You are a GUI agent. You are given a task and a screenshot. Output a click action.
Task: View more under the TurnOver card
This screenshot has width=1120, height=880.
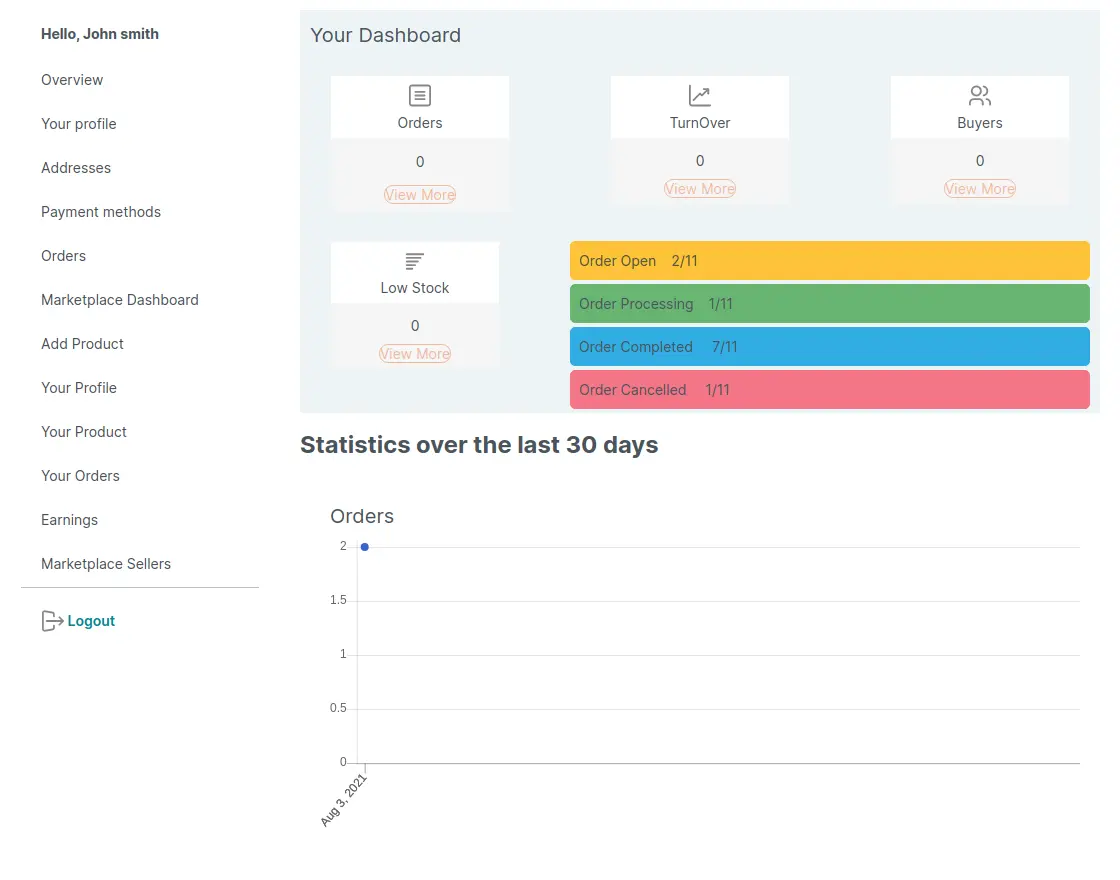pyautogui.click(x=700, y=189)
